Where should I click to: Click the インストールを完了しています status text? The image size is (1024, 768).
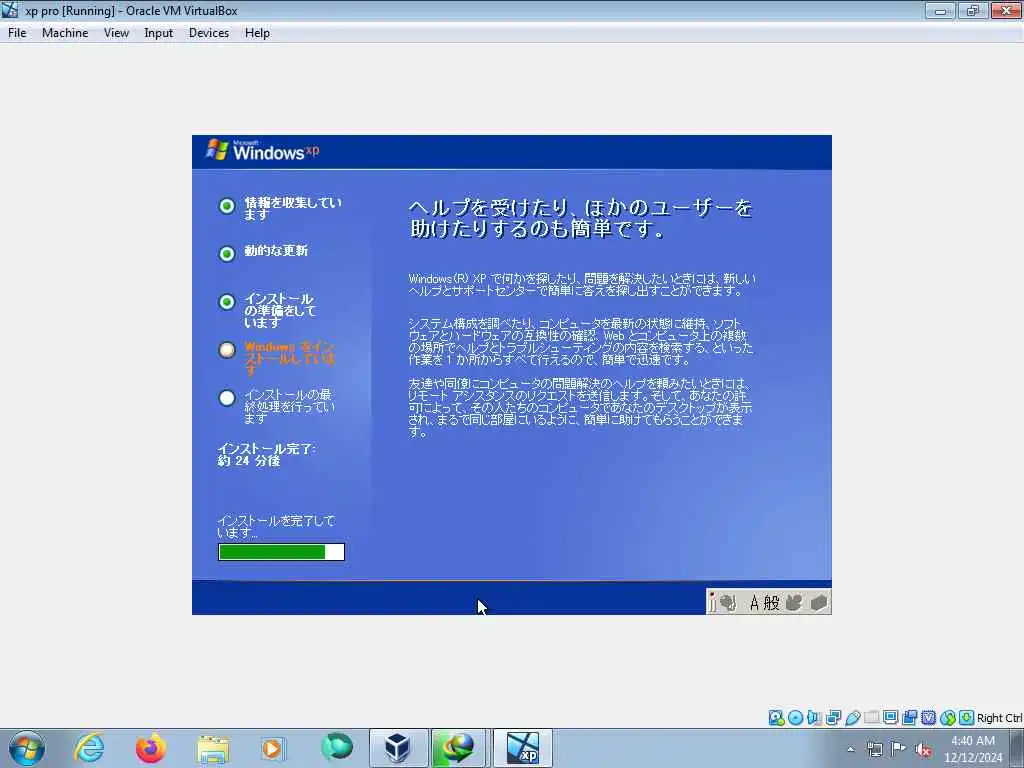[276, 526]
